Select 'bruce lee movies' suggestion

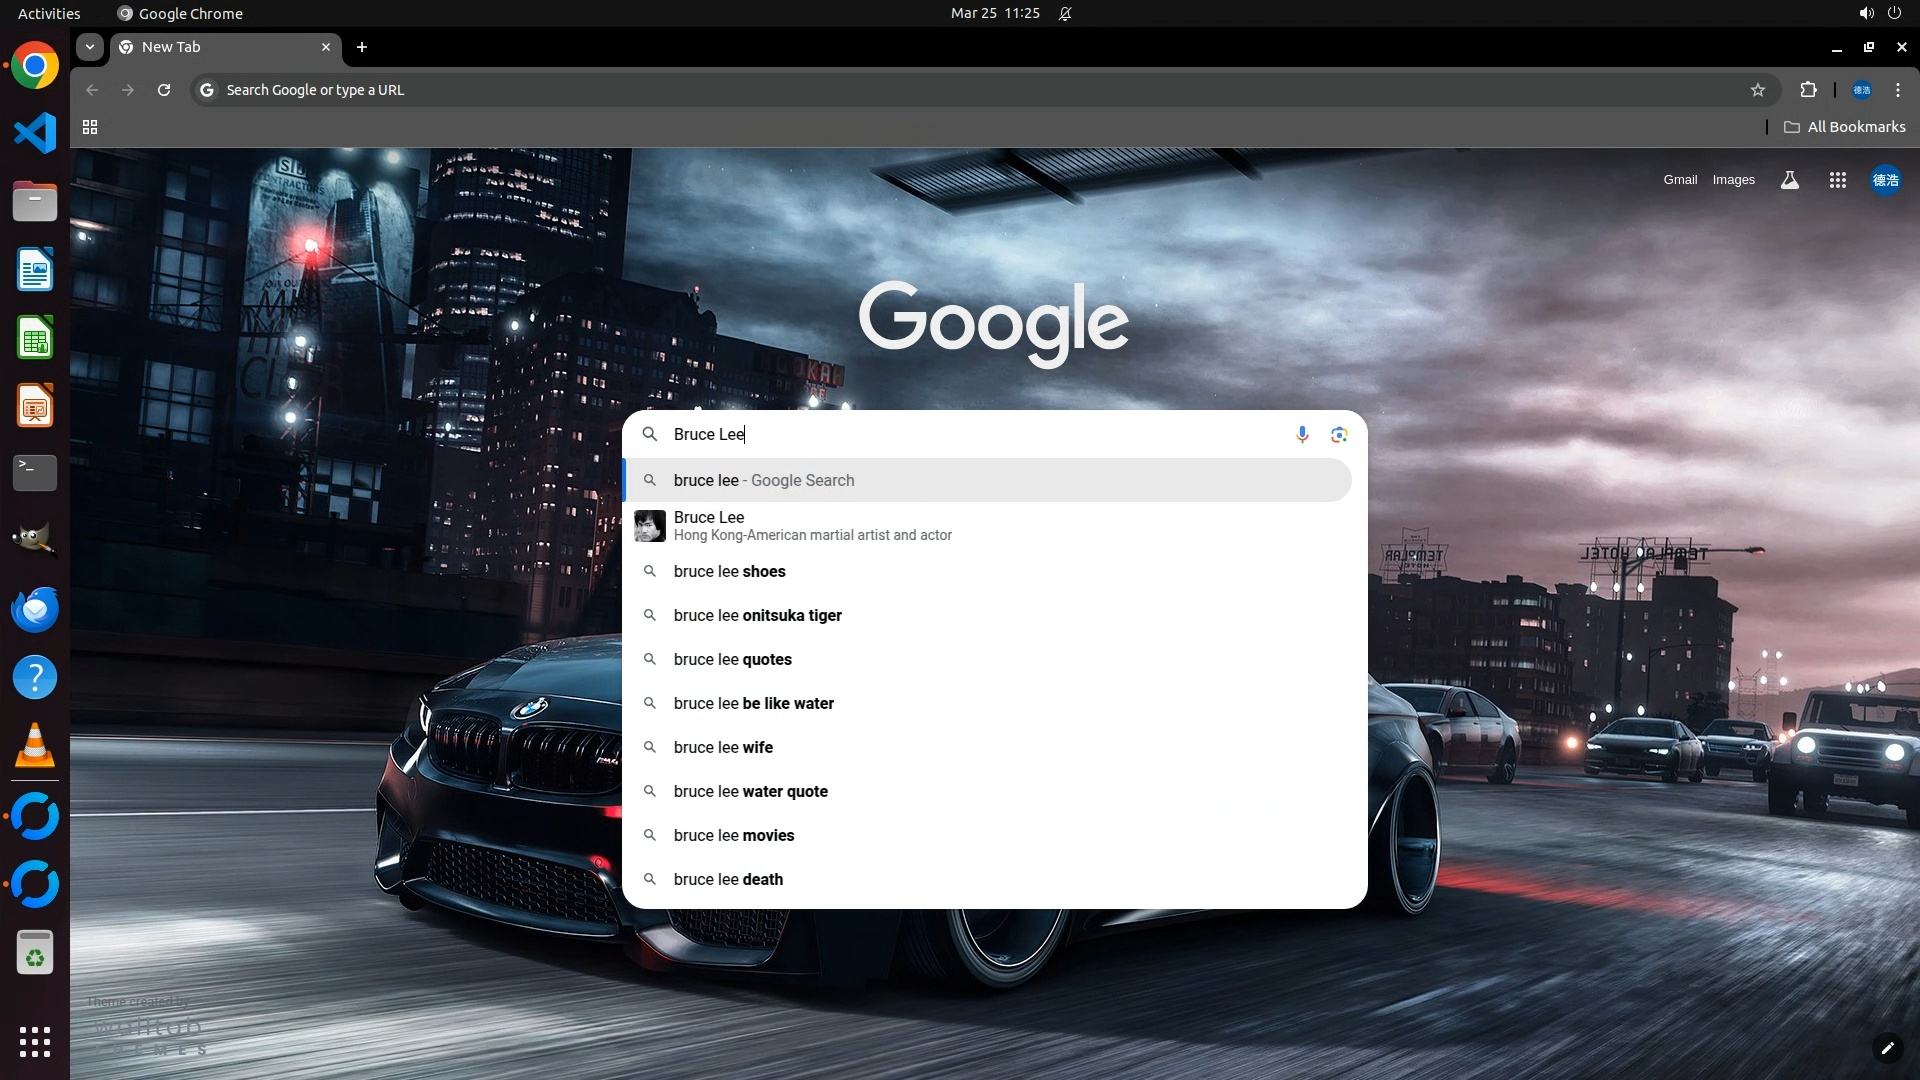tap(734, 836)
